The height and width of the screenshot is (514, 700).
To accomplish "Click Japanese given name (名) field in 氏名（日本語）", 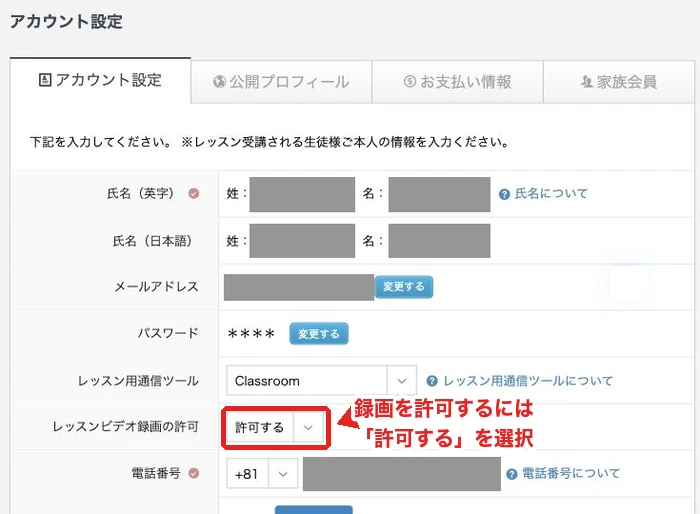I will pyautogui.click(x=439, y=241).
